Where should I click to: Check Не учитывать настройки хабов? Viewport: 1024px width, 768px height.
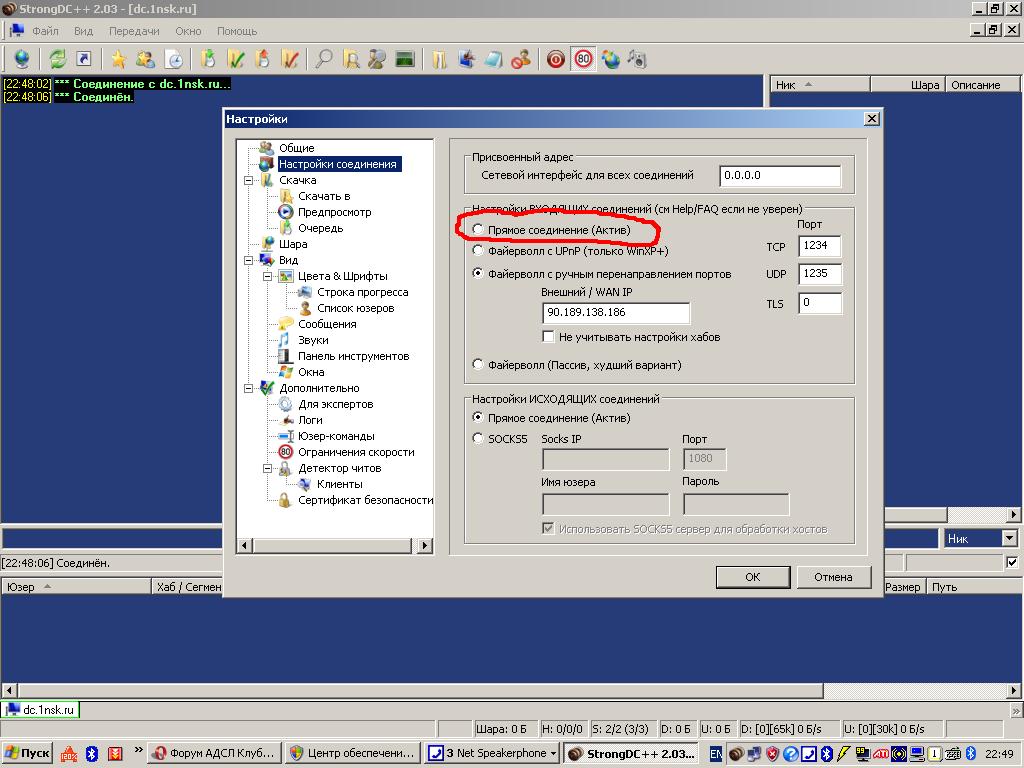click(x=549, y=337)
